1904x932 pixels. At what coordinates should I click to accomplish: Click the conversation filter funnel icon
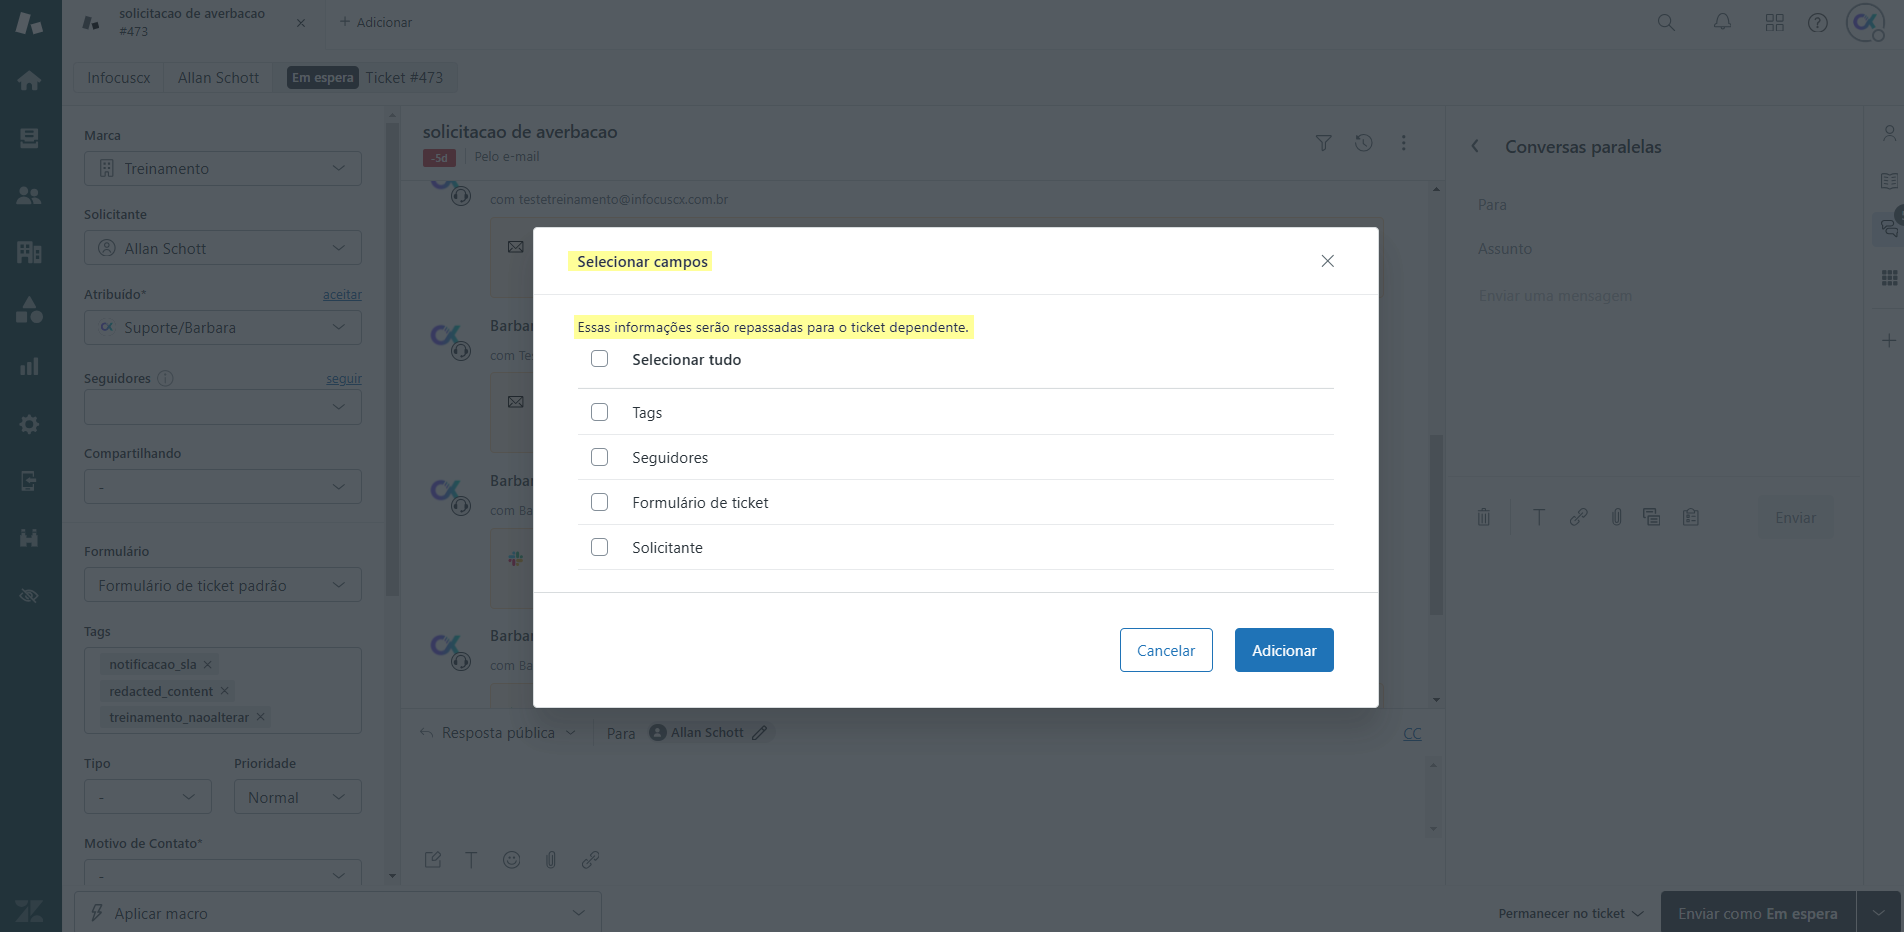tap(1323, 143)
